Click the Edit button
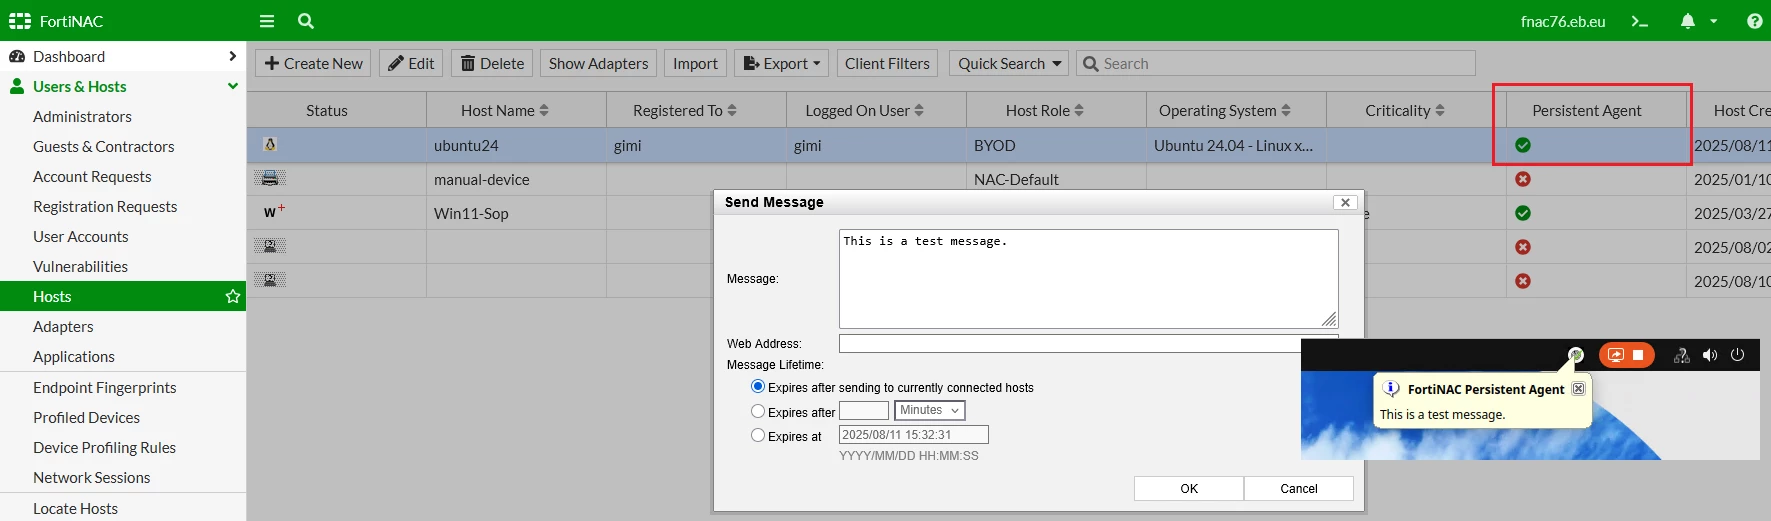The image size is (1771, 521). click(x=411, y=63)
